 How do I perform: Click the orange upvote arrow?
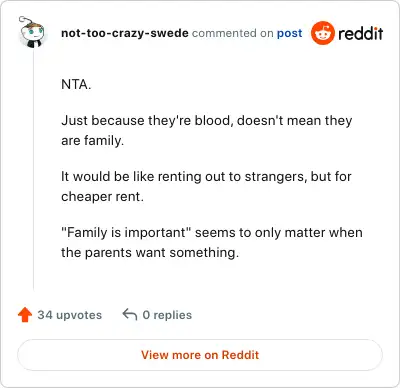[x=25, y=315]
